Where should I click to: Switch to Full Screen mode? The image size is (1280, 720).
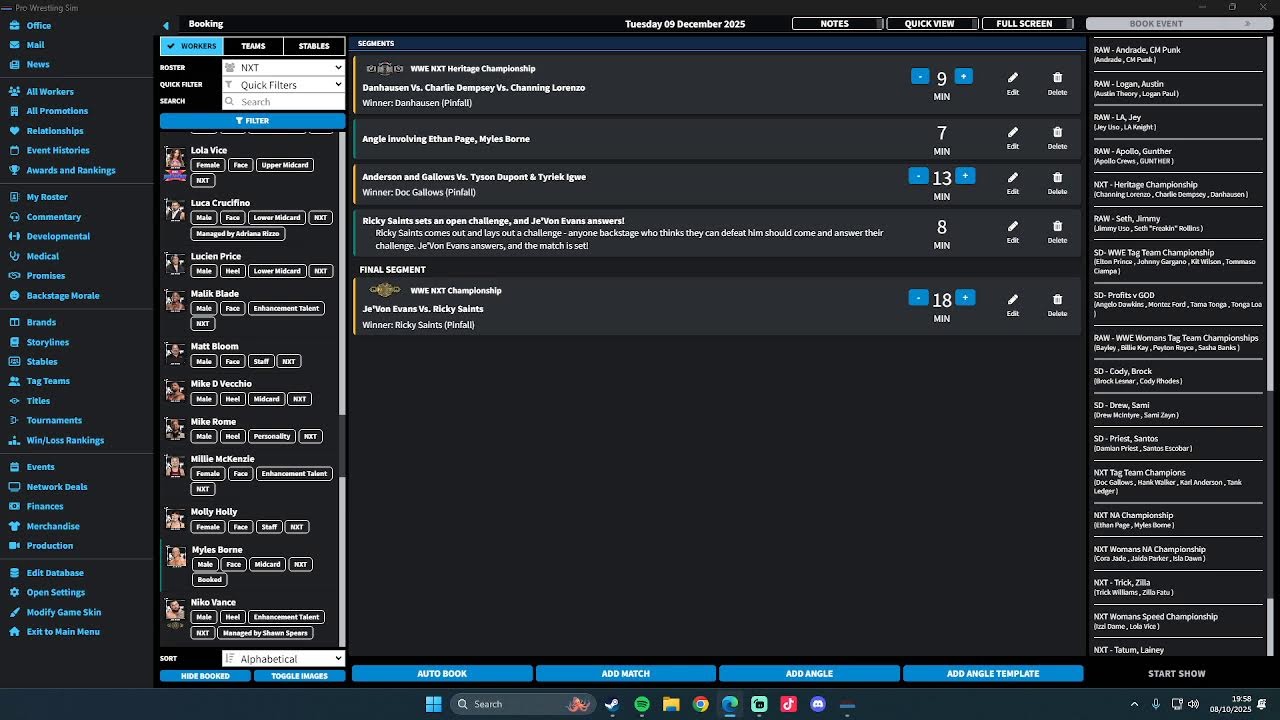1026,24
